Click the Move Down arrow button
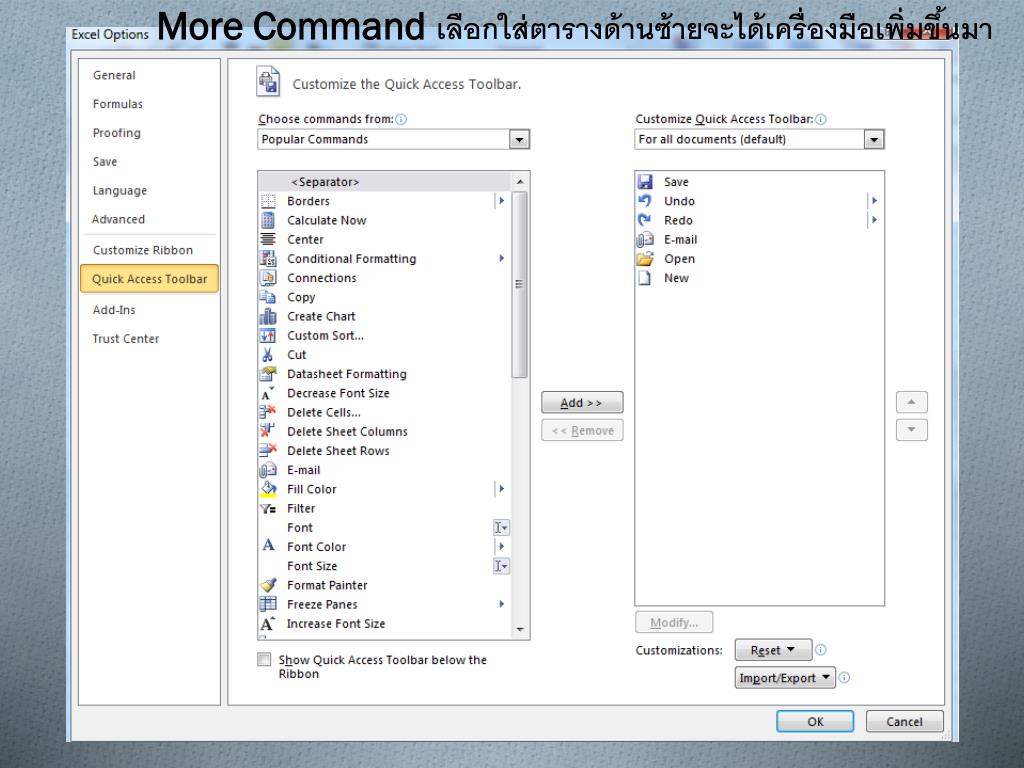 [912, 430]
